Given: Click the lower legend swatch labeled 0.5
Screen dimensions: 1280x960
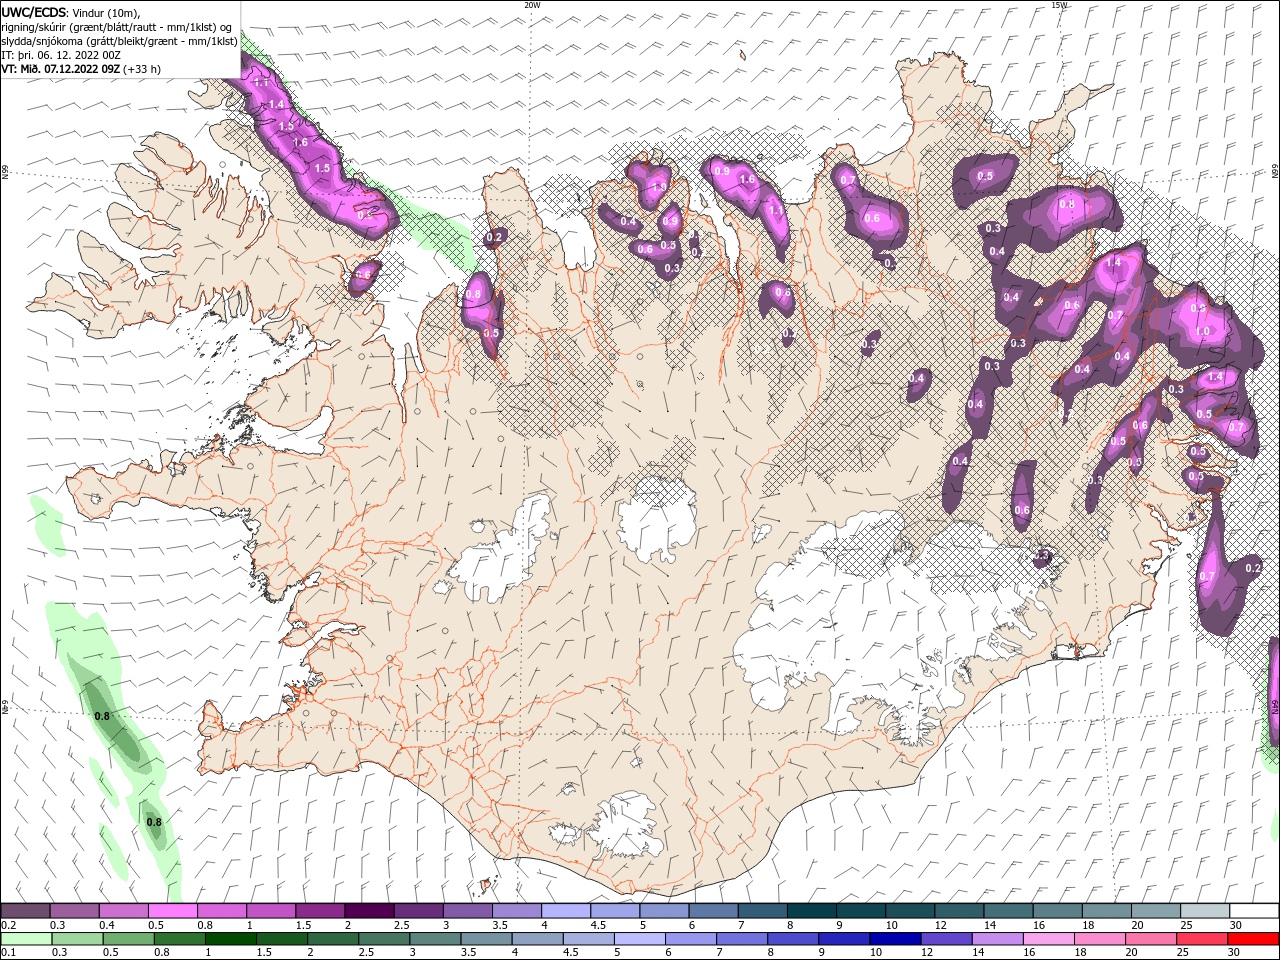Looking at the screenshot, I should click(x=128, y=938).
